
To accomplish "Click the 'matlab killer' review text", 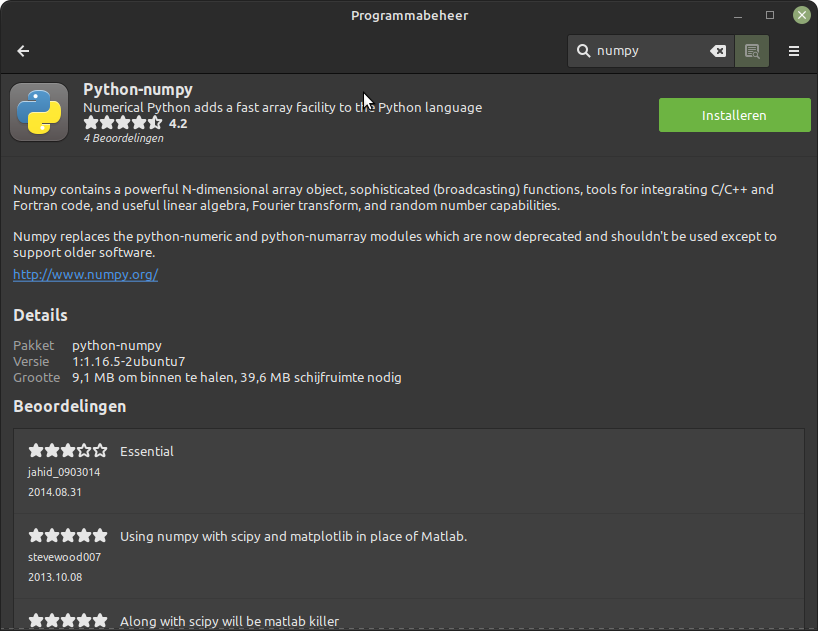I will point(230,622).
